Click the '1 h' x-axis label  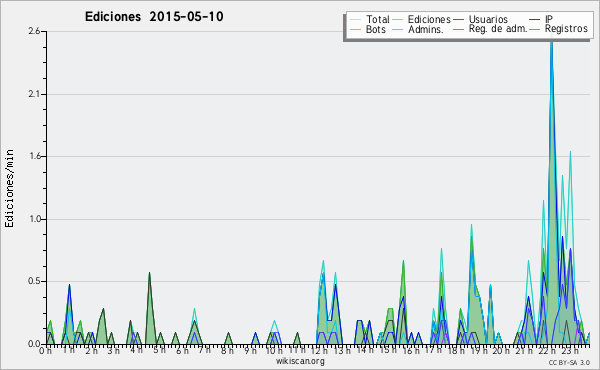coord(68,350)
